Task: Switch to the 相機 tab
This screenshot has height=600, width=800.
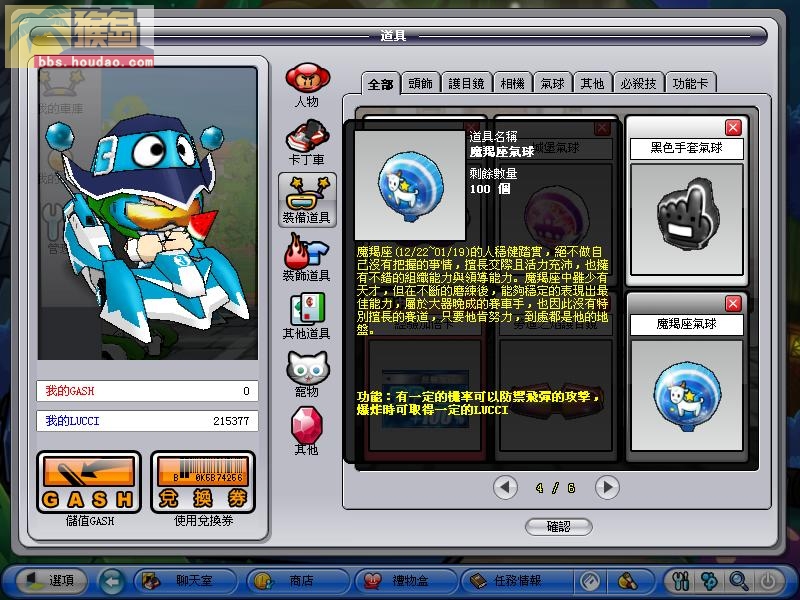Action: coord(513,83)
